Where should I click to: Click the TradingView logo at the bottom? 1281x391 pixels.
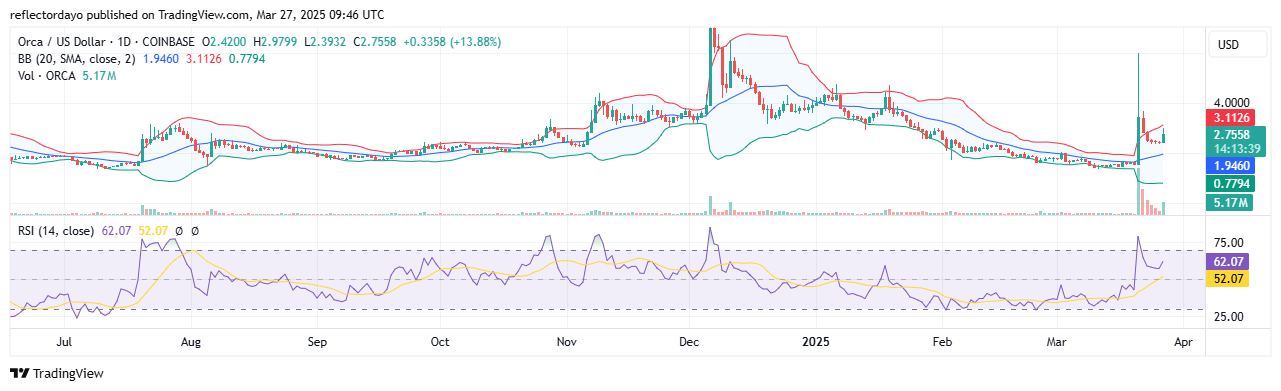(57, 373)
